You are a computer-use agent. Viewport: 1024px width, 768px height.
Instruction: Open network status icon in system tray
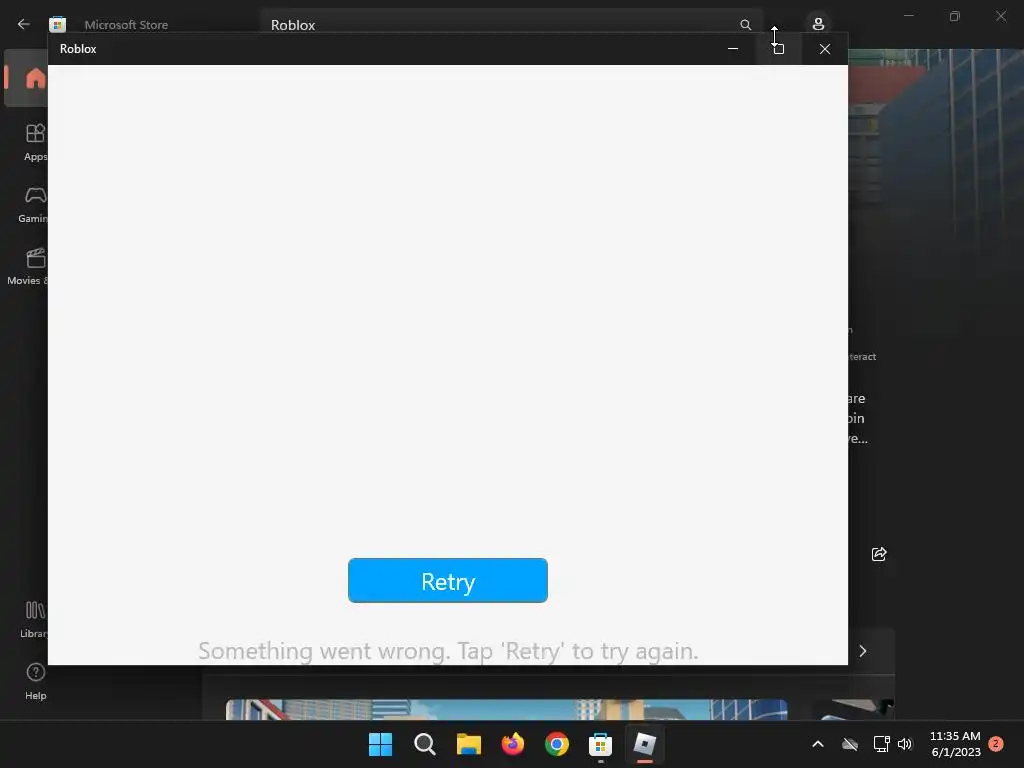[881, 744]
